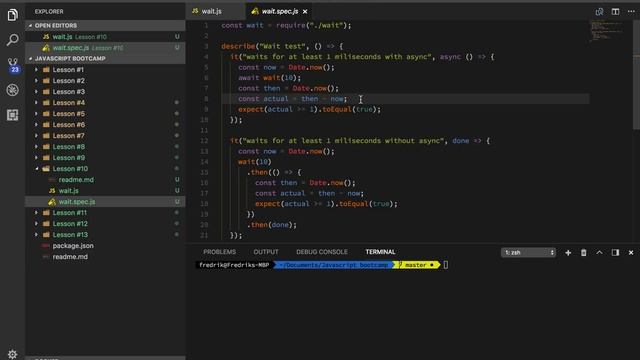Select wait.js under Open Editors
640x360 pixels.
pos(105,37)
